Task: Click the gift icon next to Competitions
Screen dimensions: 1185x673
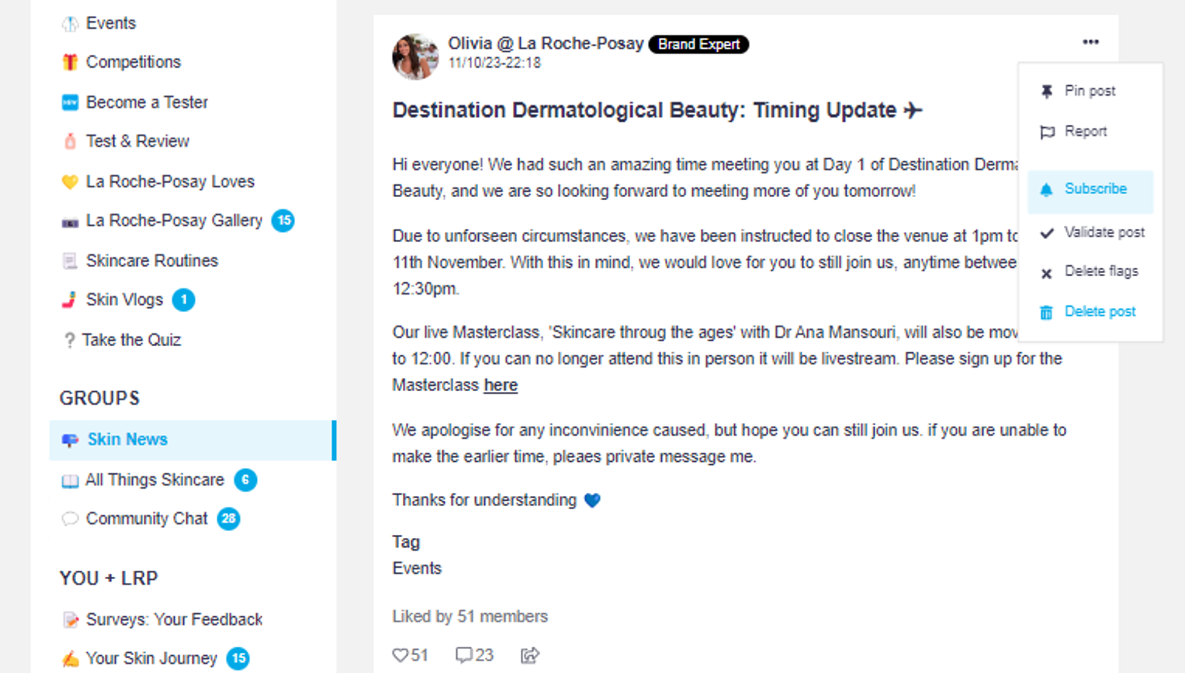Action: coord(70,62)
